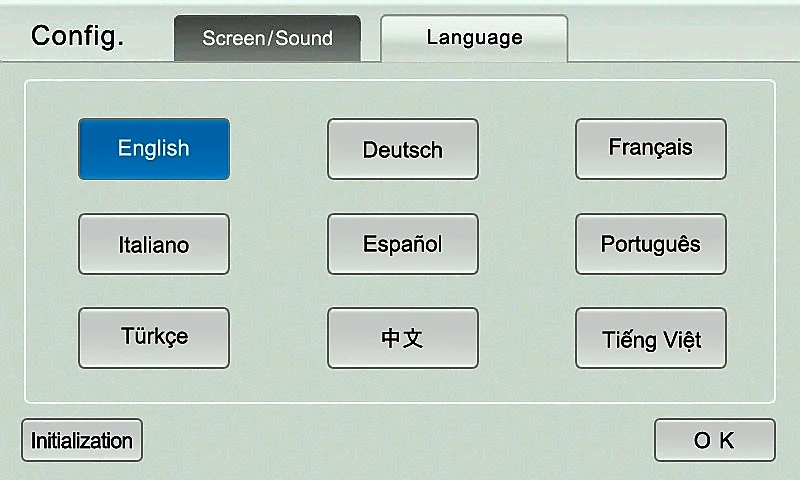Set the language to Español
Viewport: 800px width, 480px height.
click(x=403, y=244)
